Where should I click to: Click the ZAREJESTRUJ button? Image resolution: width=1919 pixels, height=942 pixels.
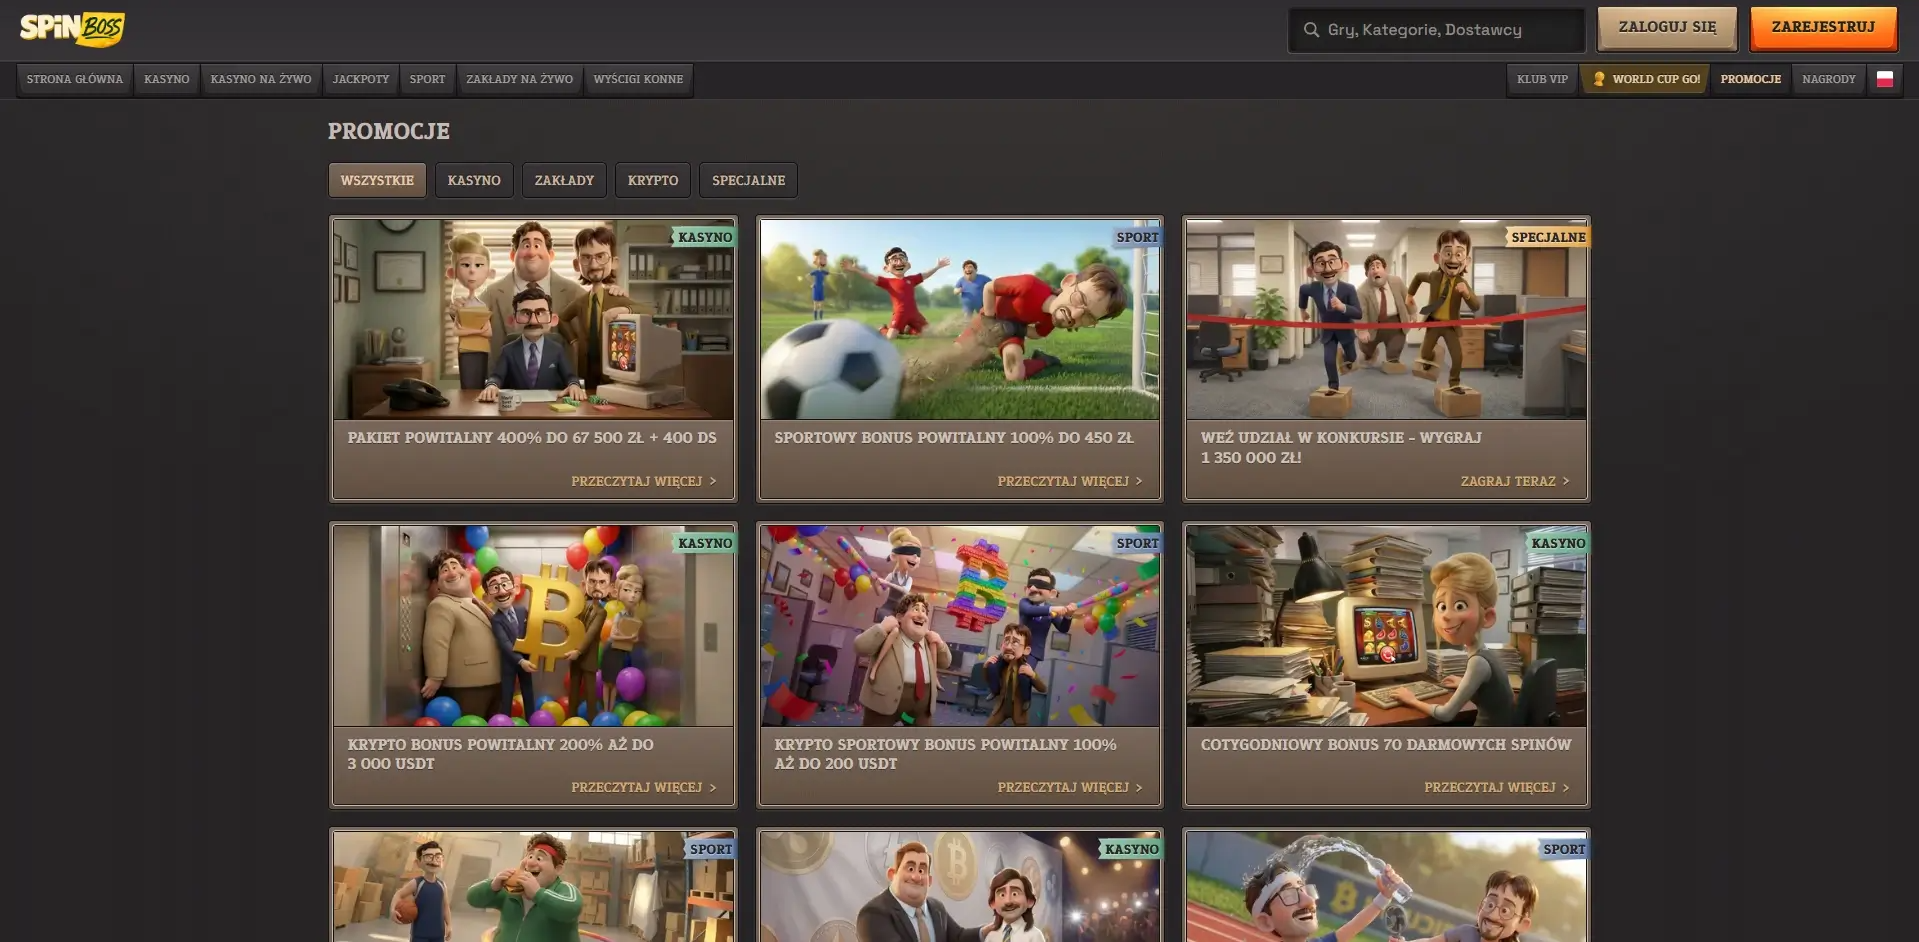pyautogui.click(x=1823, y=28)
